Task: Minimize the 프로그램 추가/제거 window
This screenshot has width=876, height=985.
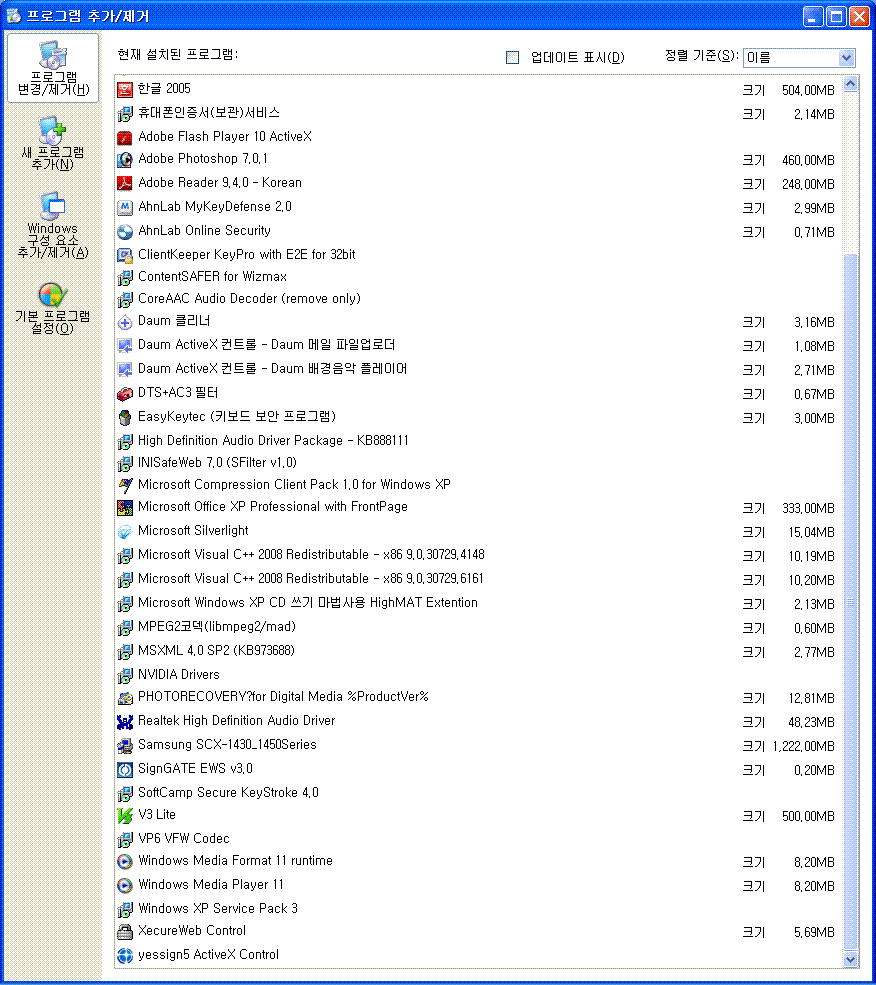Action: pos(813,16)
